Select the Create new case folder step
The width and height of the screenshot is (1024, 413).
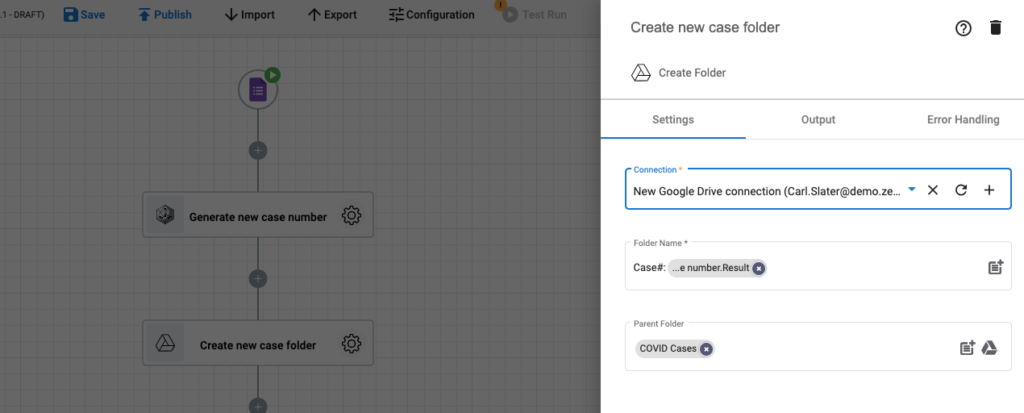(258, 342)
